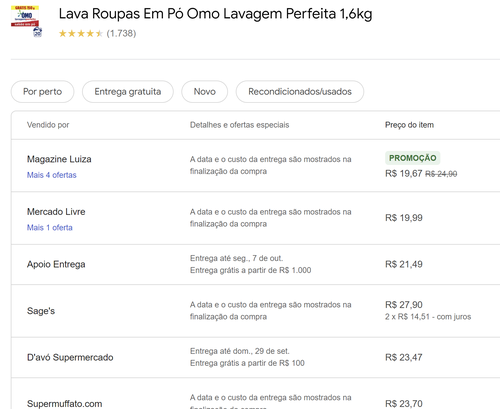500x409 pixels.
Task: Select the R$ 21,49 Apoio Entrega price
Action: (404, 264)
